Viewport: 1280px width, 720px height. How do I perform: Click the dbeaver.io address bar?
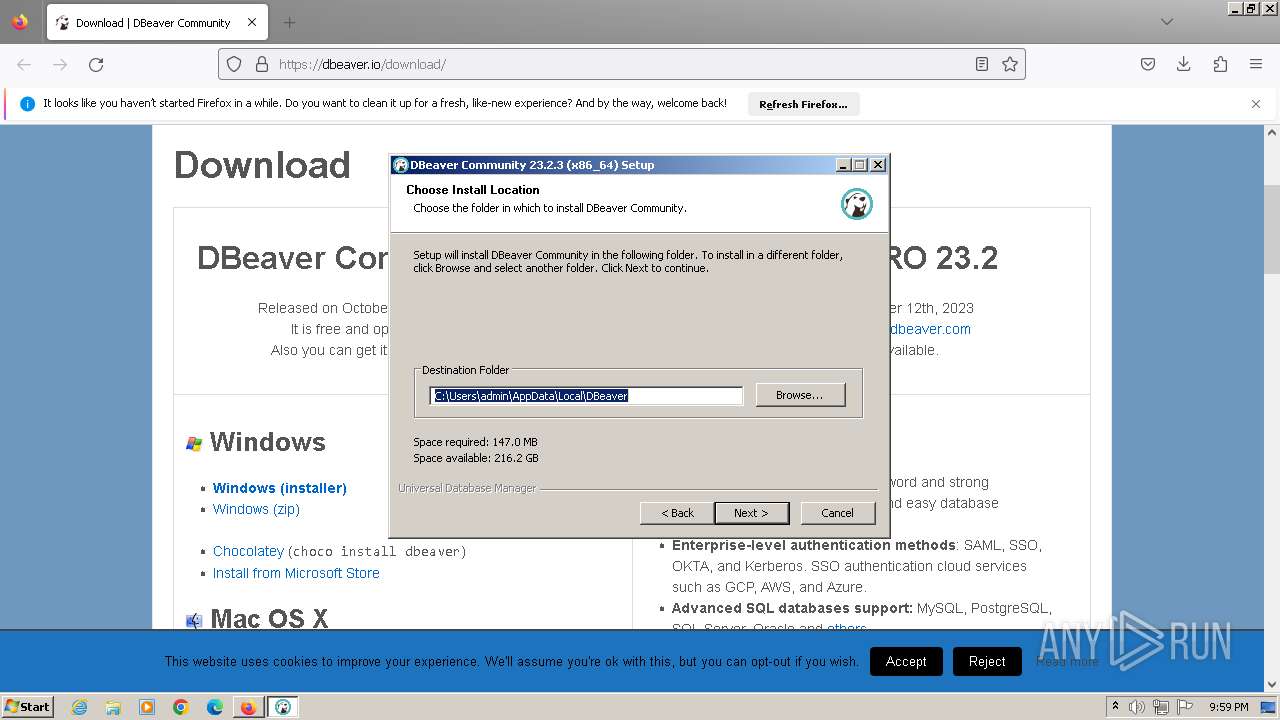tap(620, 64)
